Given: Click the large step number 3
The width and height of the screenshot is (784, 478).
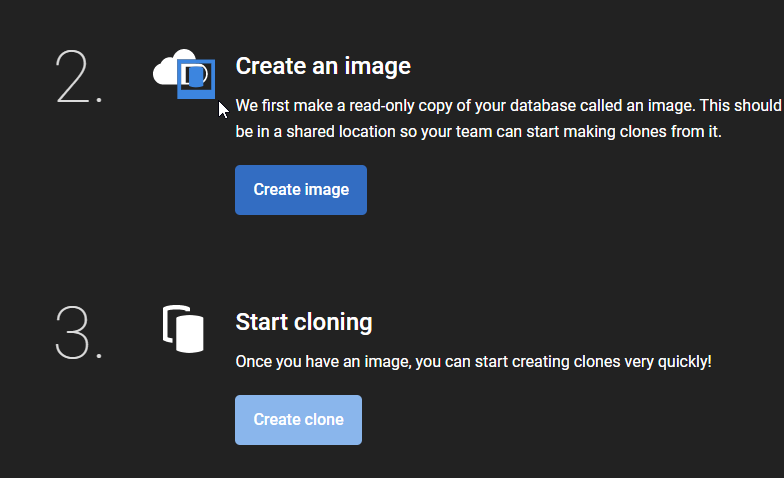Looking at the screenshot, I should click(78, 332).
